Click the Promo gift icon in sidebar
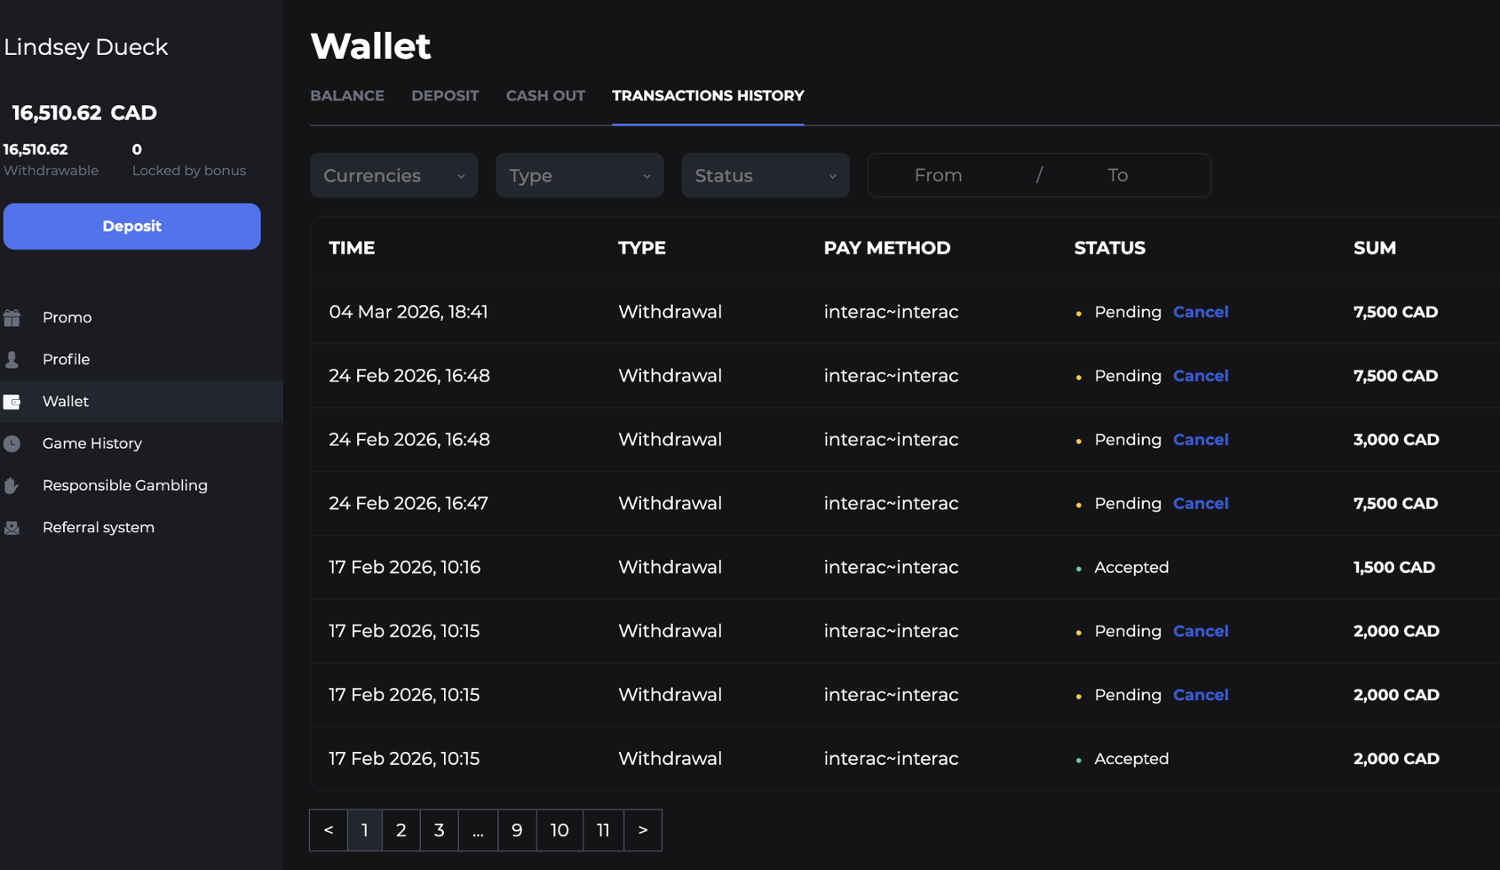The image size is (1500, 870). coord(12,318)
